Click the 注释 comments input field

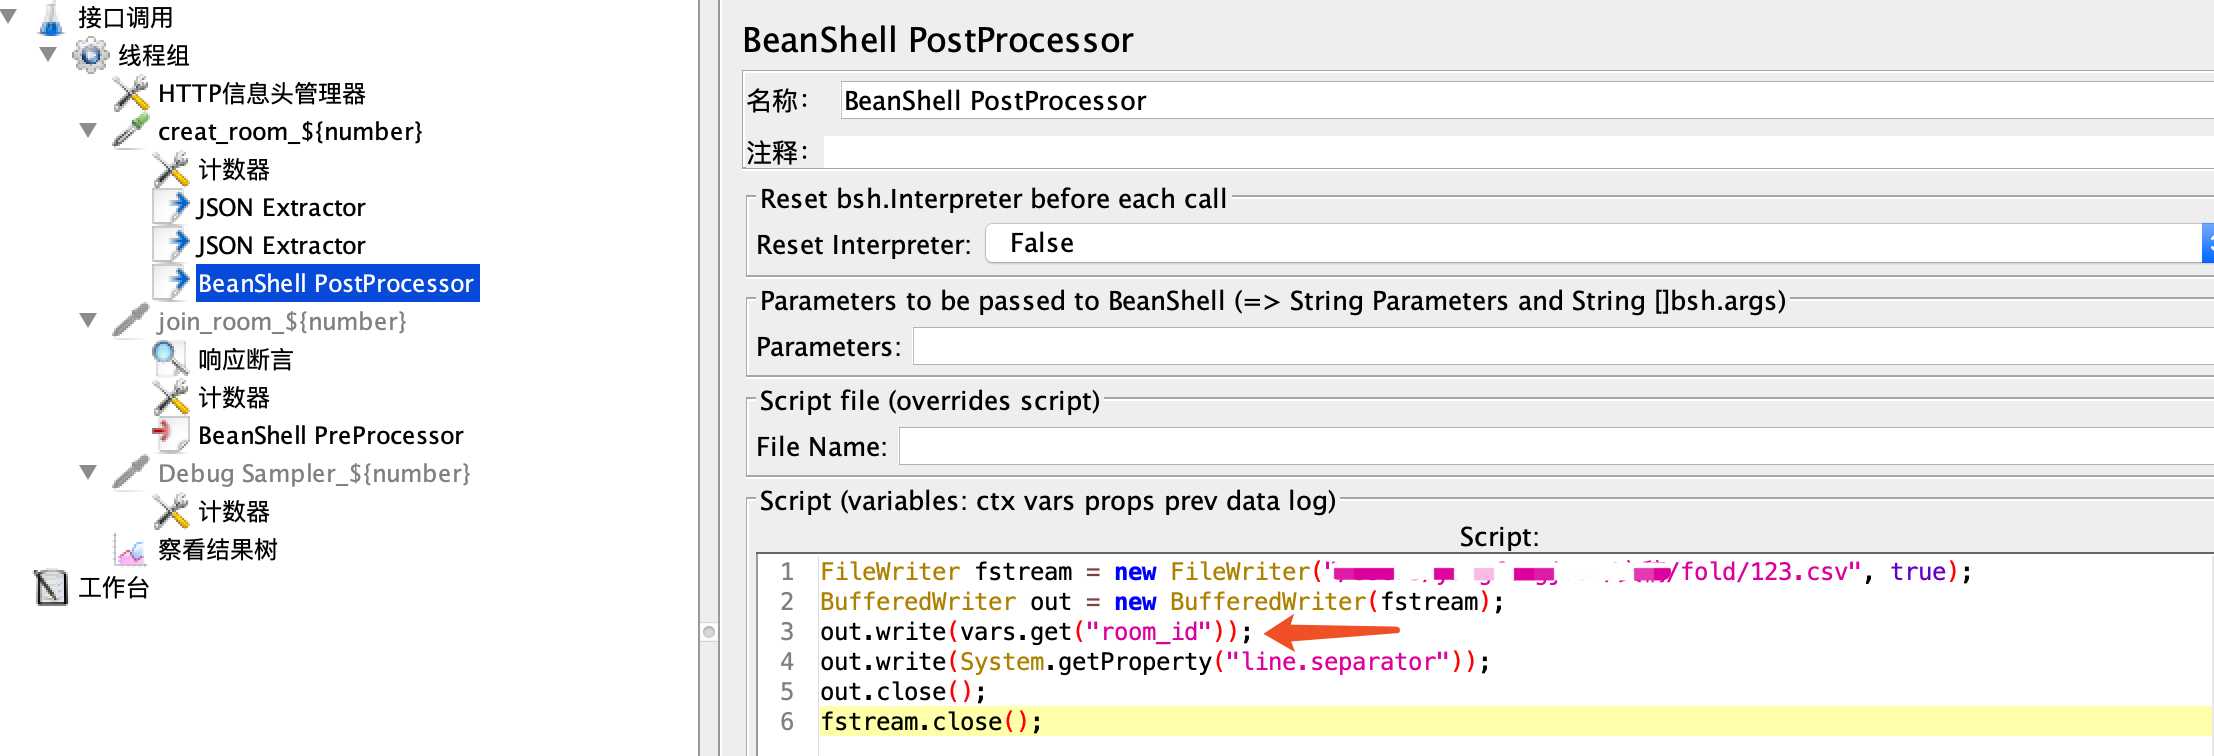pos(1518,152)
